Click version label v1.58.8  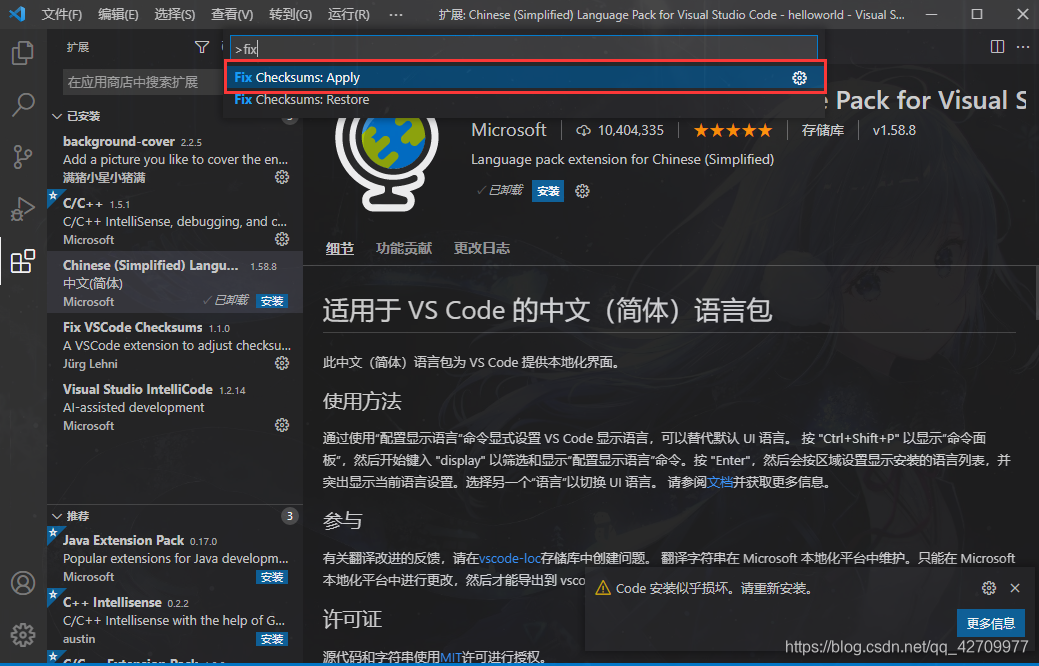pos(894,131)
